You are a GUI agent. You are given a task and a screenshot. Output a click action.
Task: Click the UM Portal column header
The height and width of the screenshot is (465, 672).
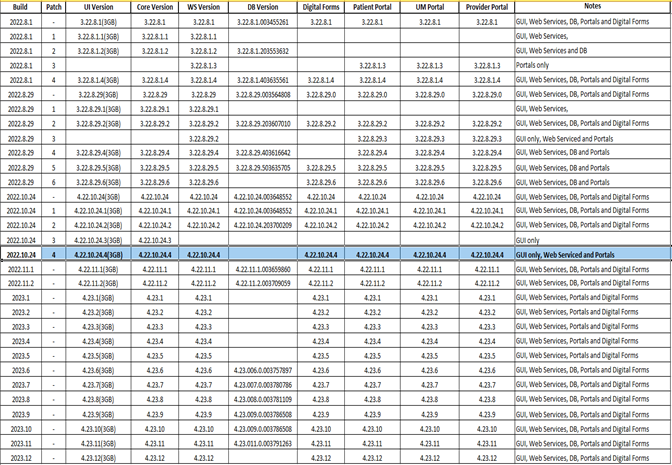[429, 6]
